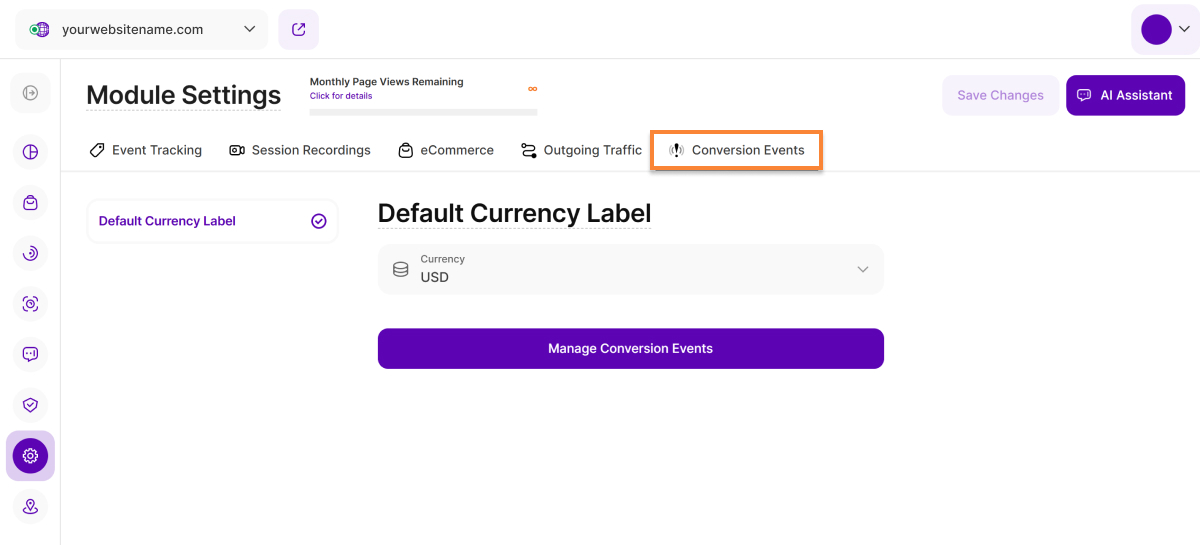Click the map pin sidebar icon
Image resolution: width=1200 pixels, height=545 pixels.
(x=30, y=507)
